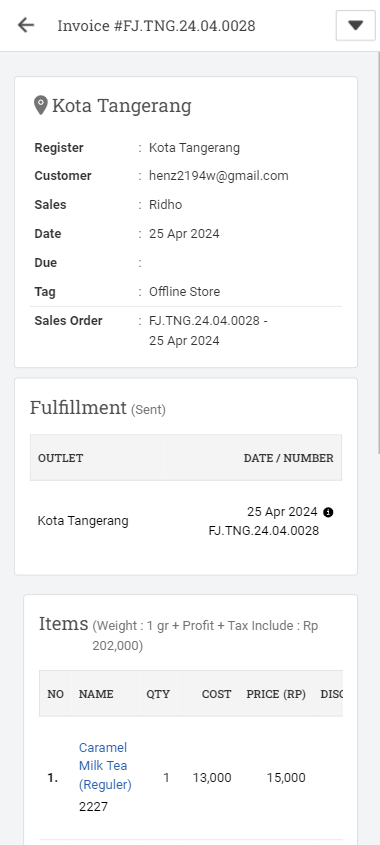Click the Offline Store tag value
Viewport: 380px width, 845px height.
click(x=184, y=292)
